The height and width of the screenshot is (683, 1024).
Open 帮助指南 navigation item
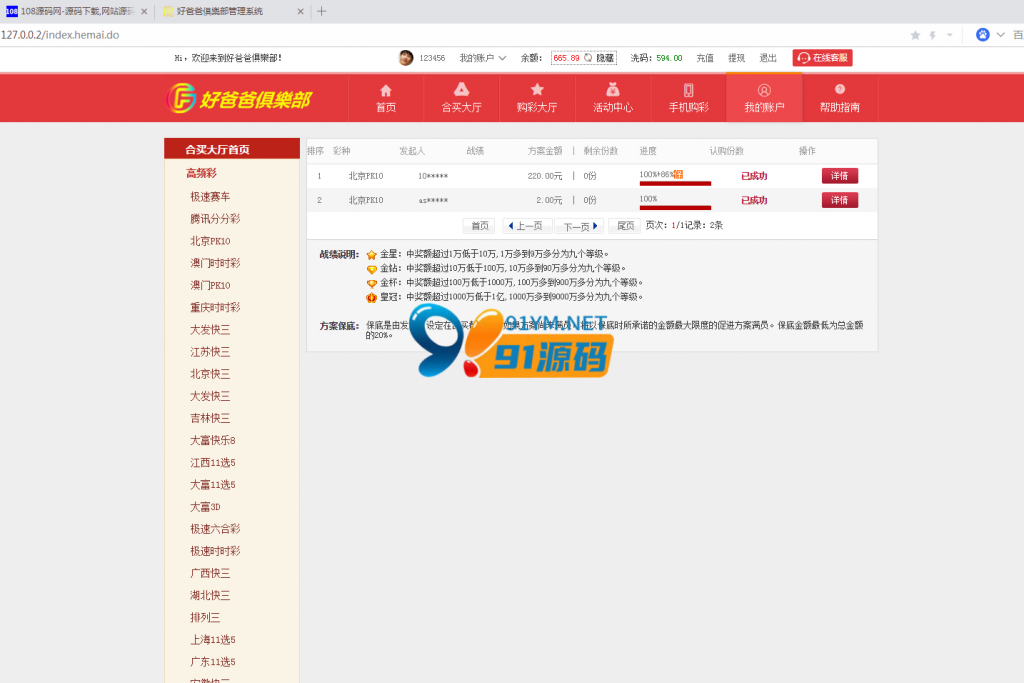pos(840,98)
